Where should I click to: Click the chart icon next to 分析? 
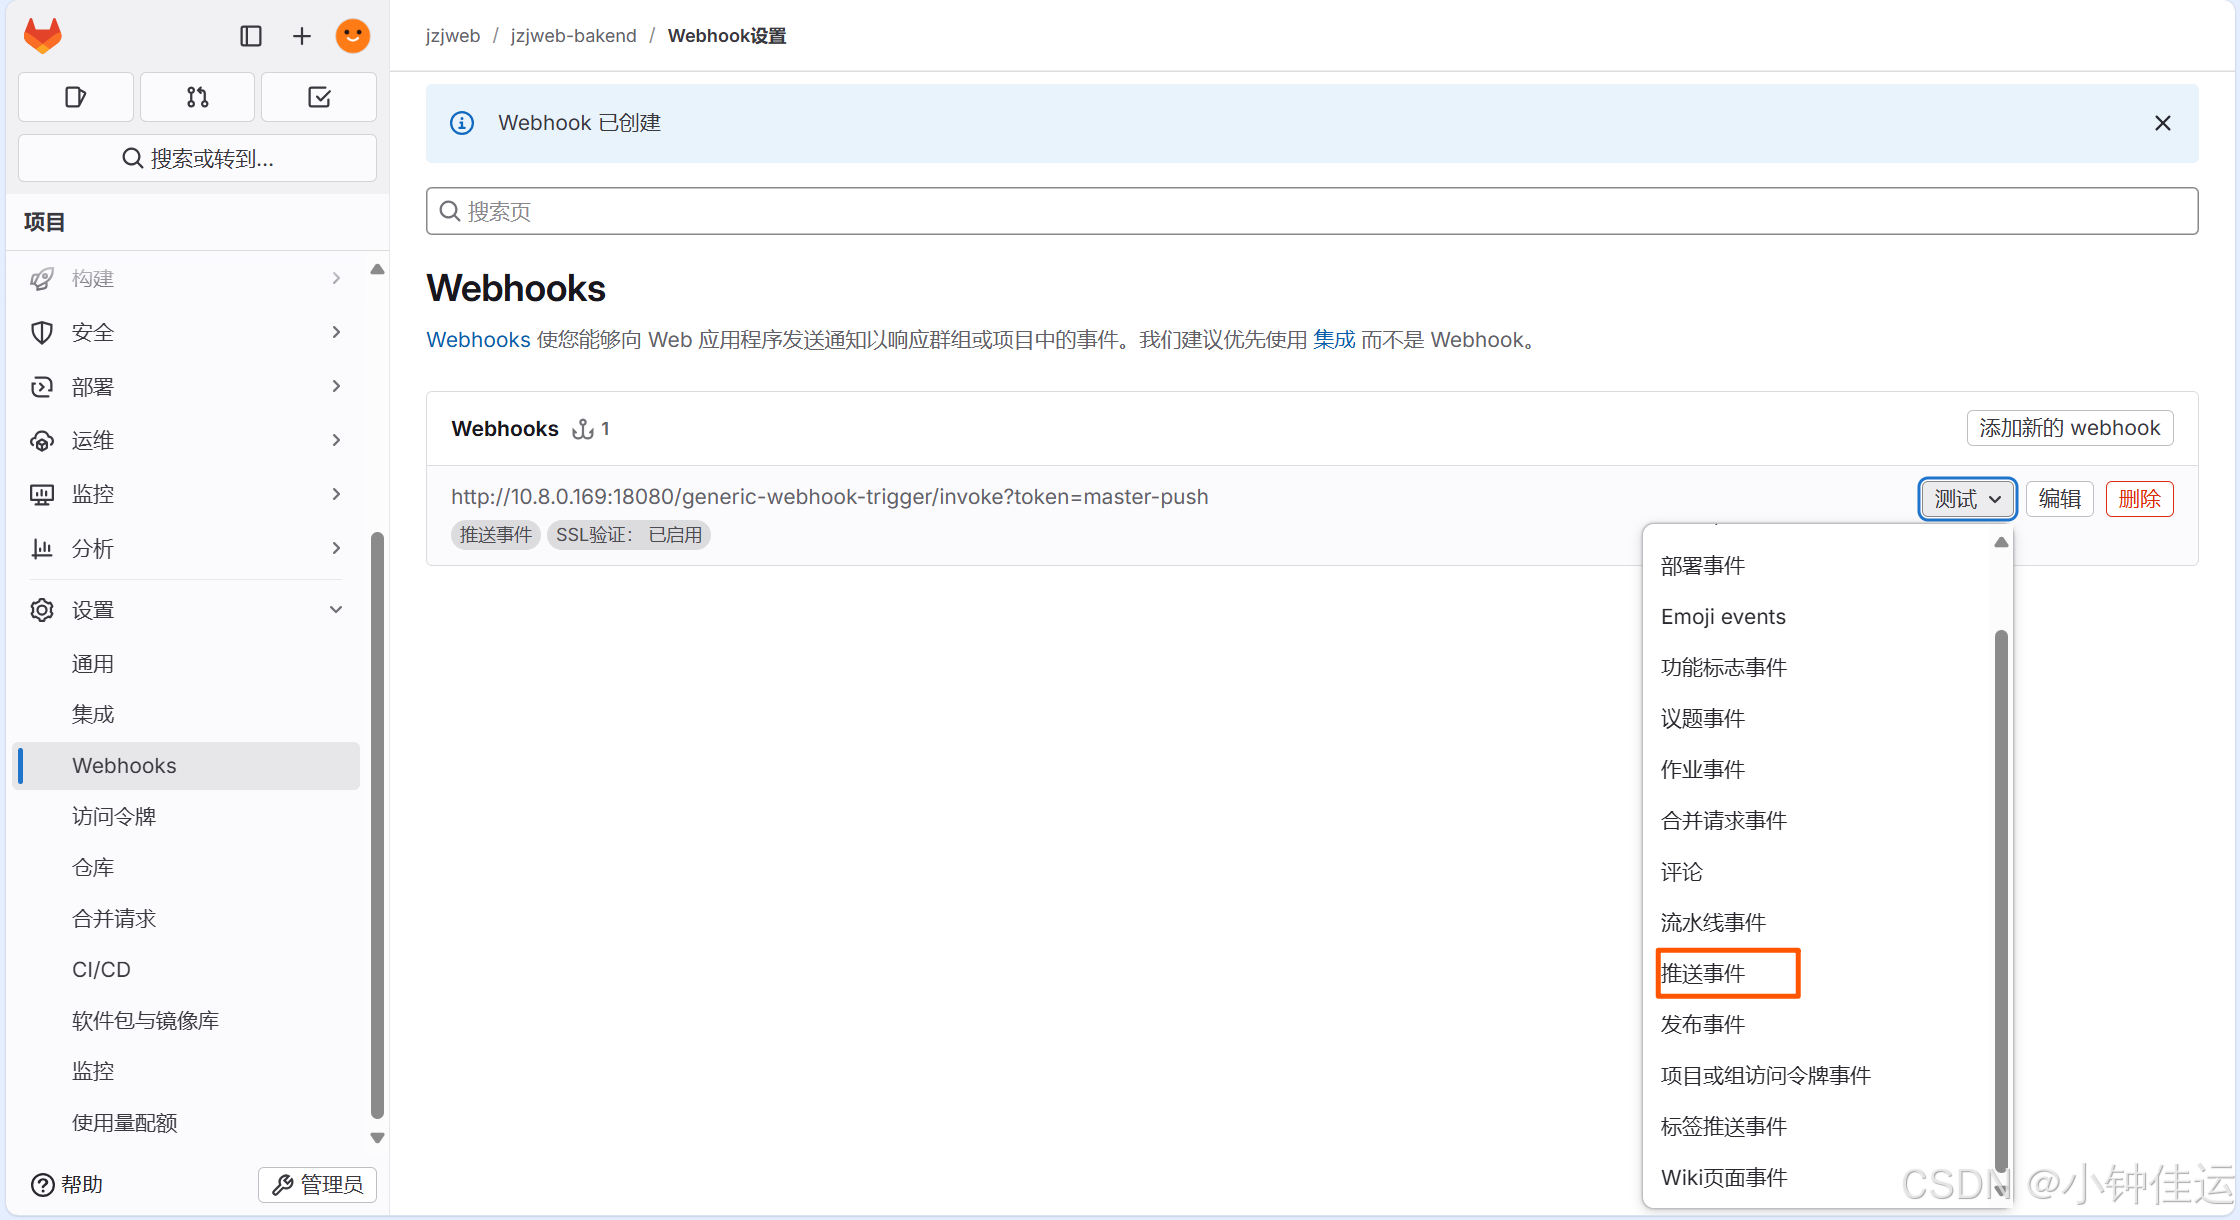point(42,549)
